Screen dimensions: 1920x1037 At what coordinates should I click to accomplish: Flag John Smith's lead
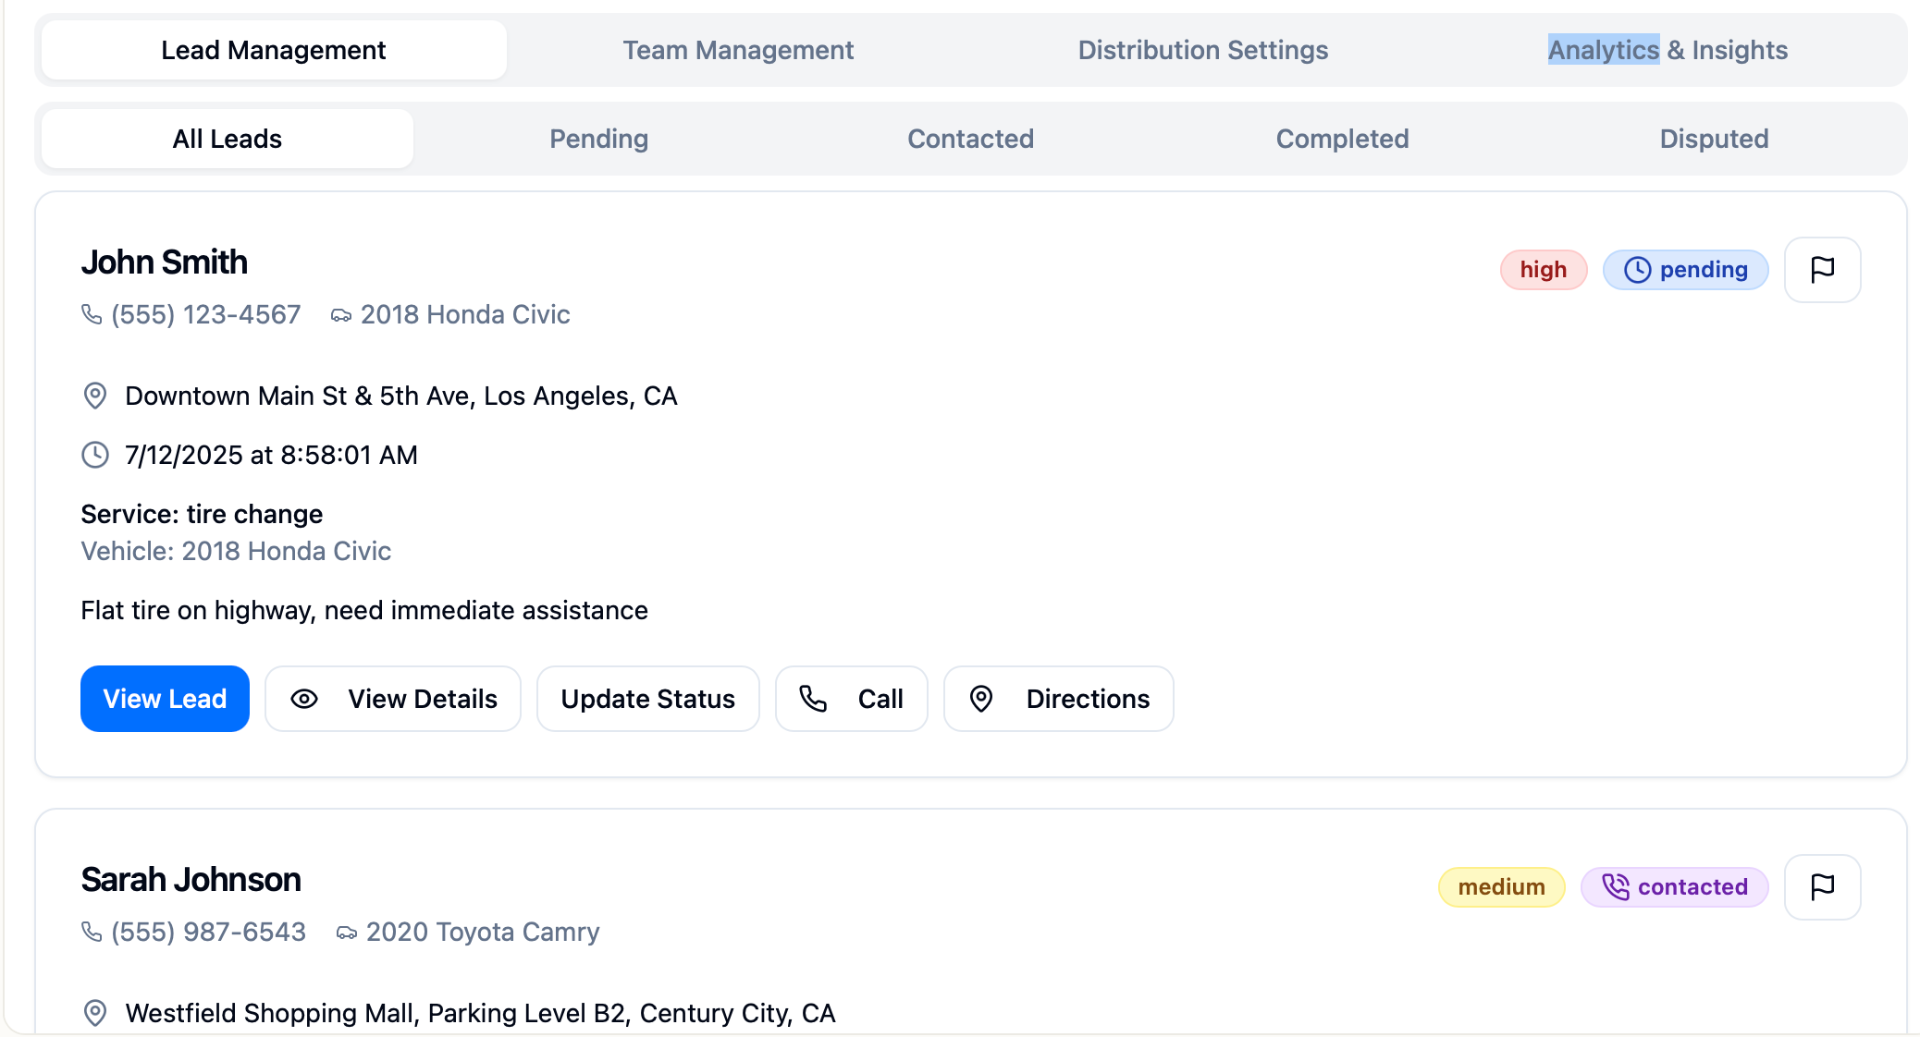[1821, 270]
